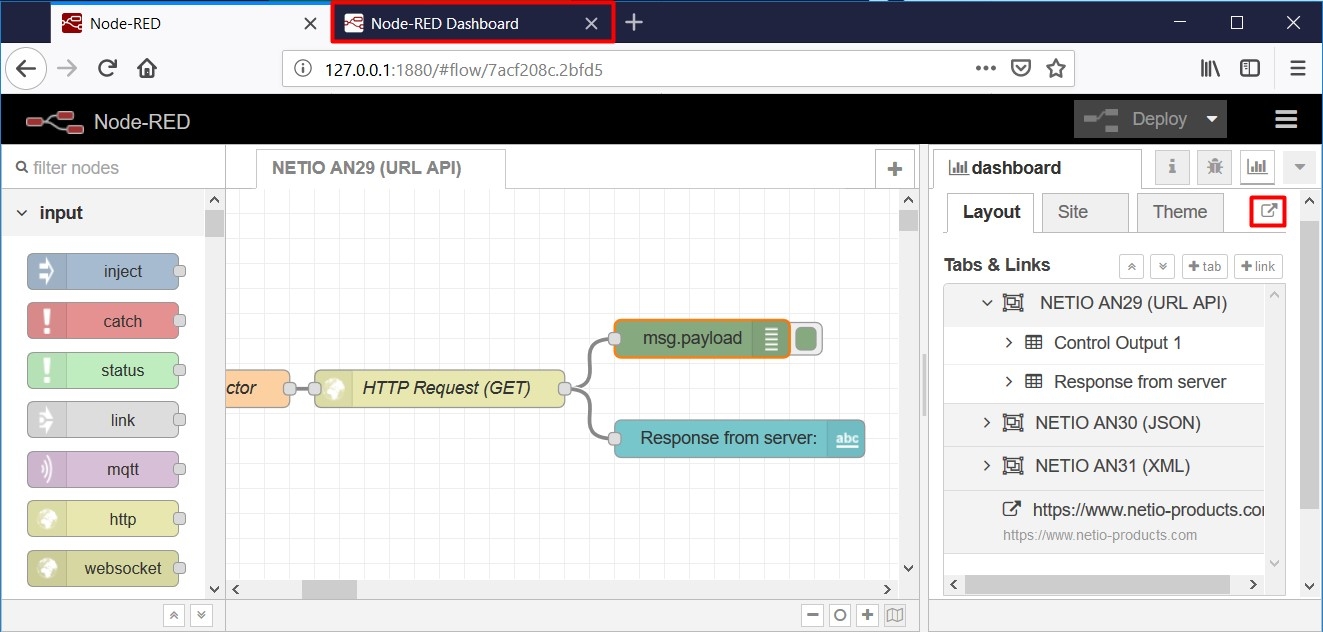The width and height of the screenshot is (1323, 632).
Task: Toggle the canvas navigator map
Action: click(895, 616)
